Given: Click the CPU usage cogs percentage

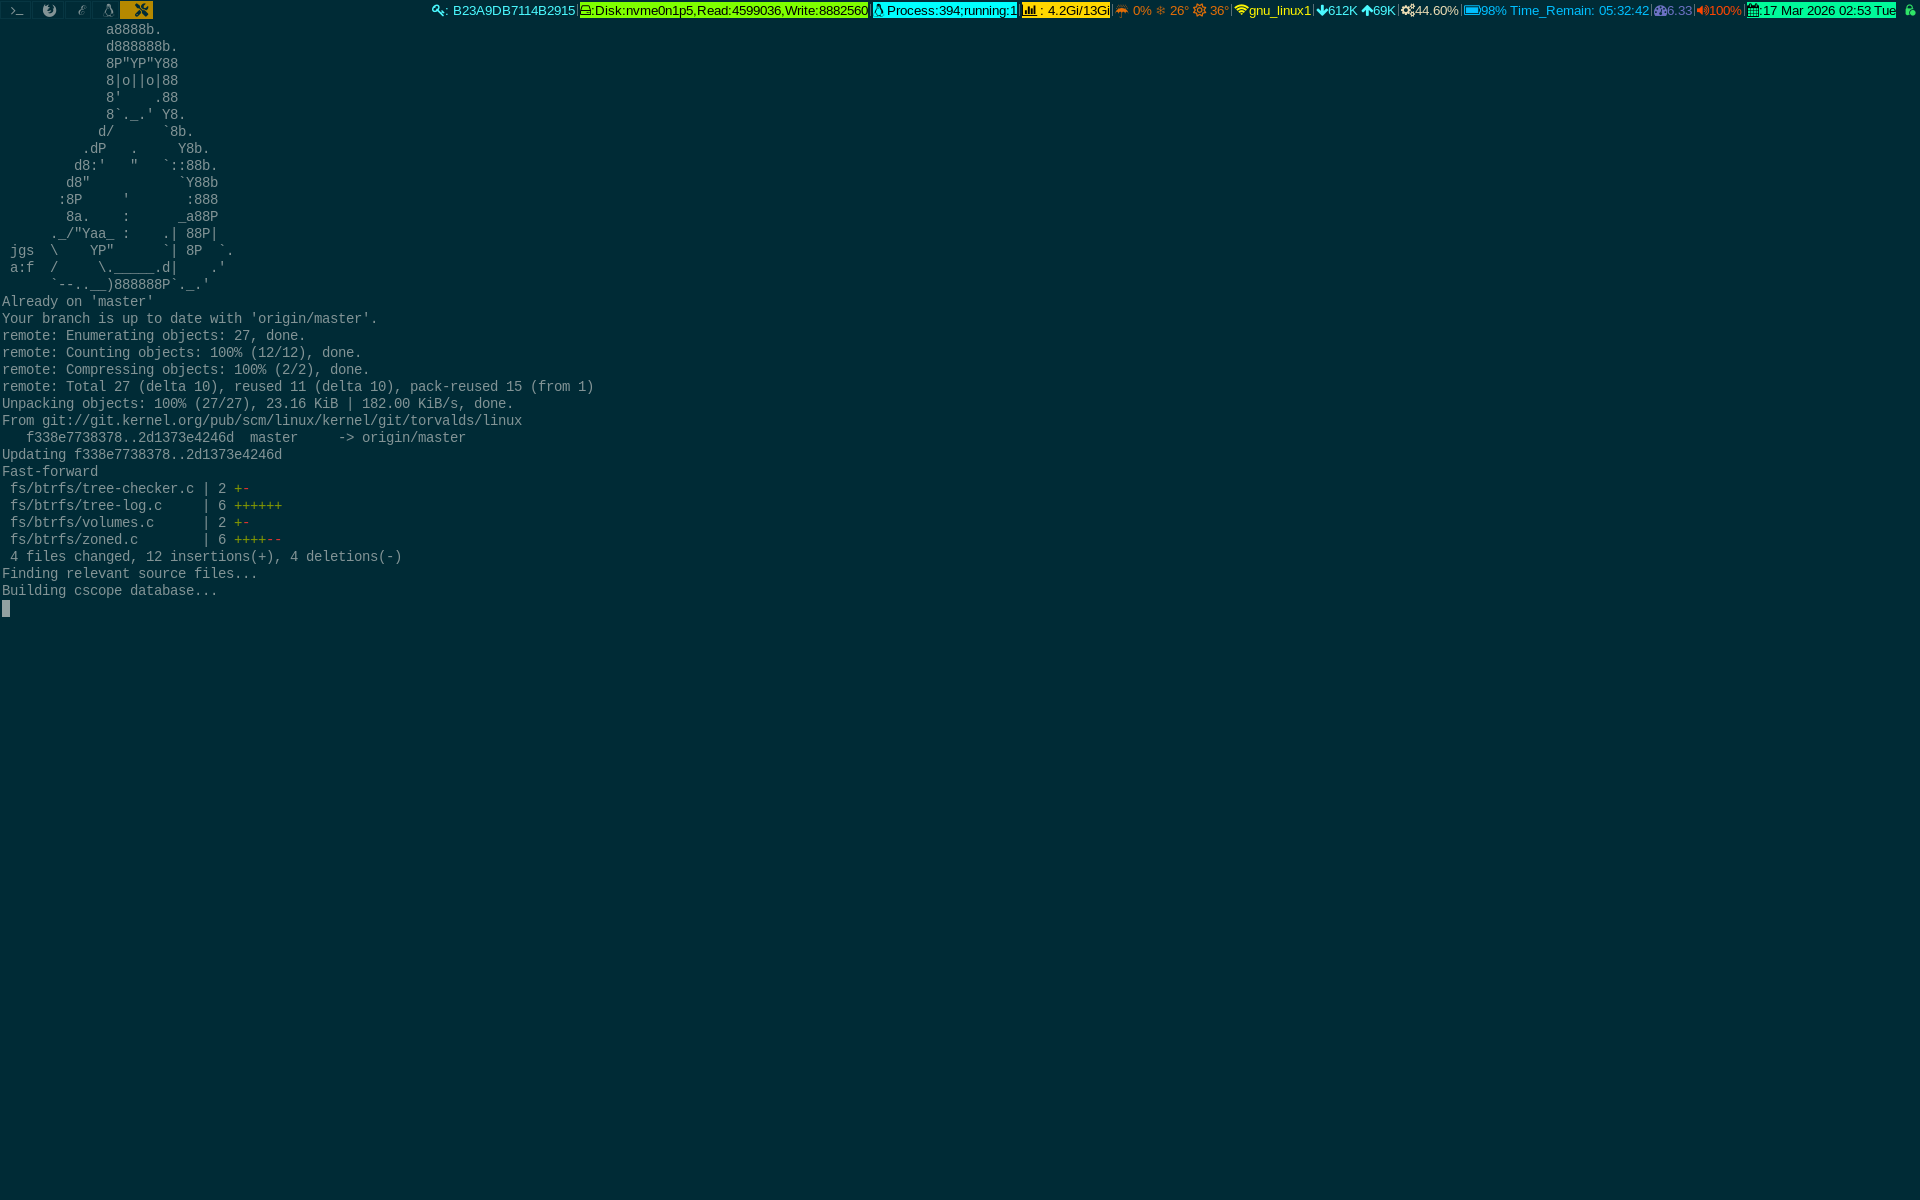Looking at the screenshot, I should [x=1429, y=10].
